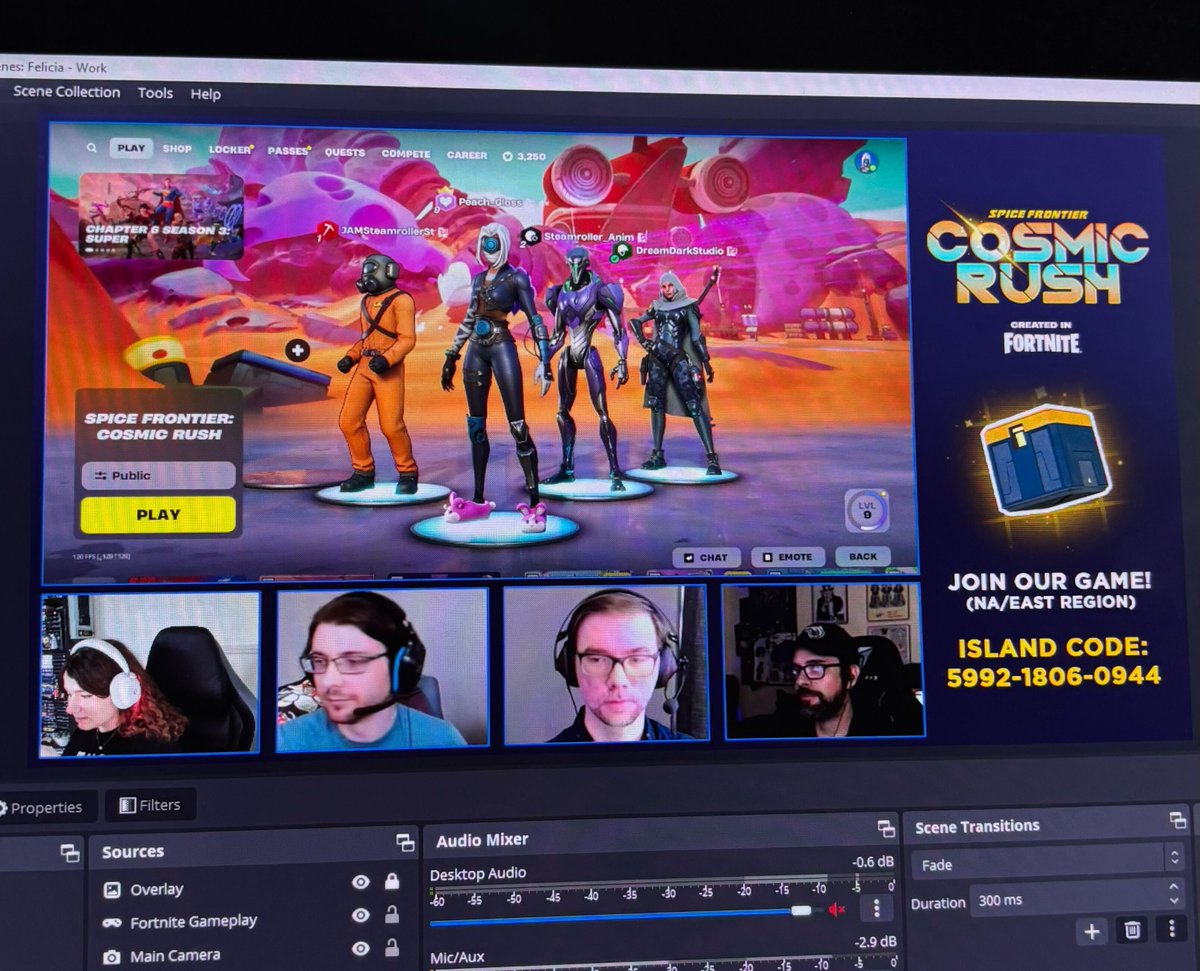Click the LVL 9 level badge
The width and height of the screenshot is (1200, 971).
866,510
